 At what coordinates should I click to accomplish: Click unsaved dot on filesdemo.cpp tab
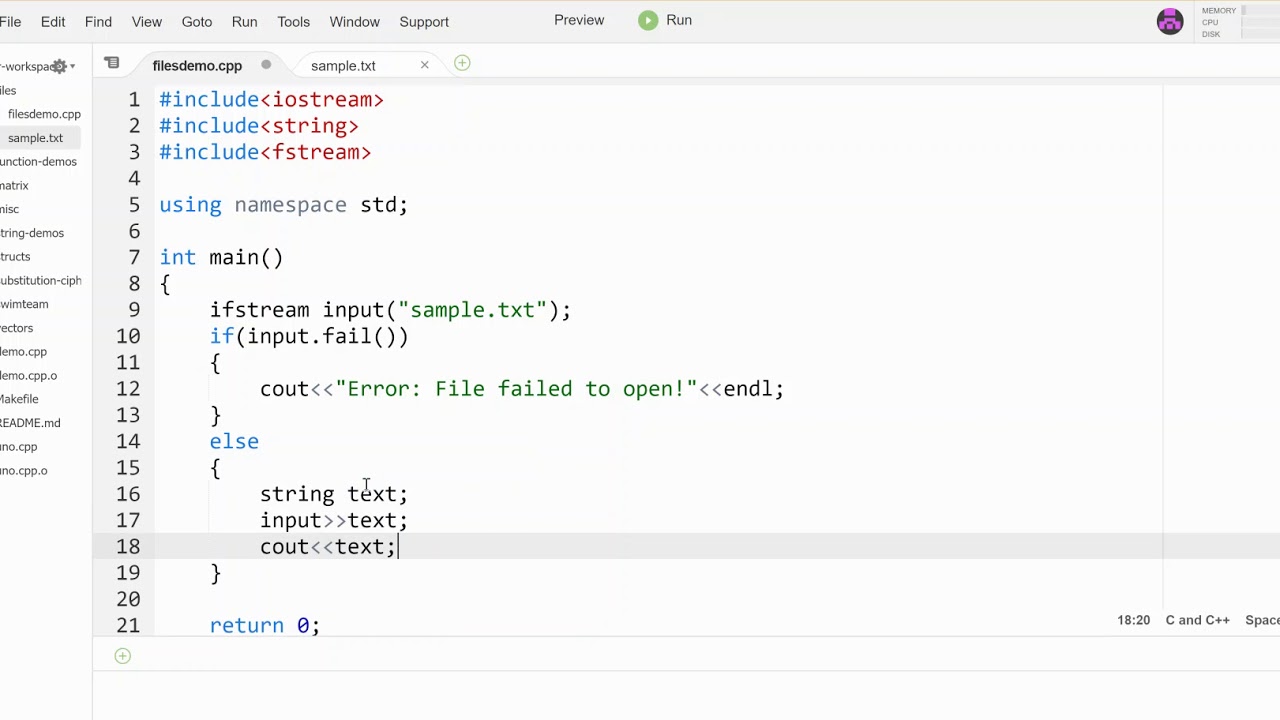[266, 65]
